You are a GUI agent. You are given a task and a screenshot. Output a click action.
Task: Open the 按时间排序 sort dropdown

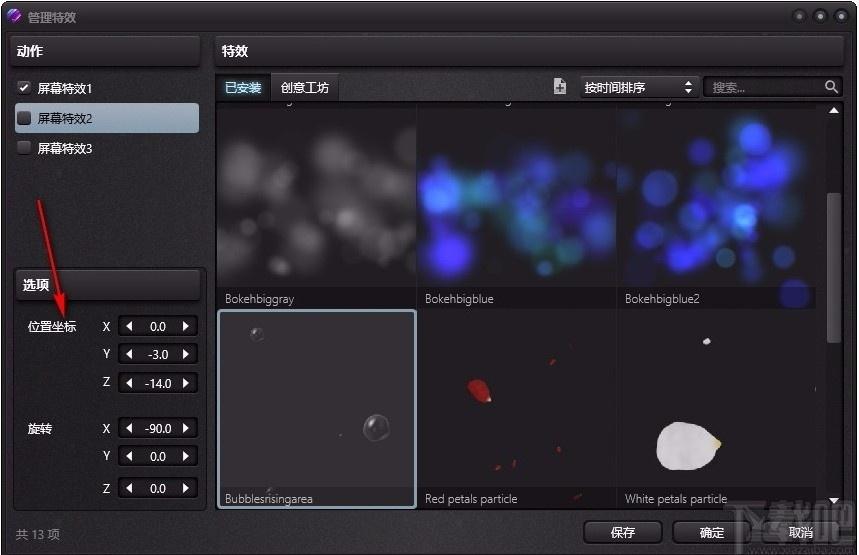click(x=639, y=87)
